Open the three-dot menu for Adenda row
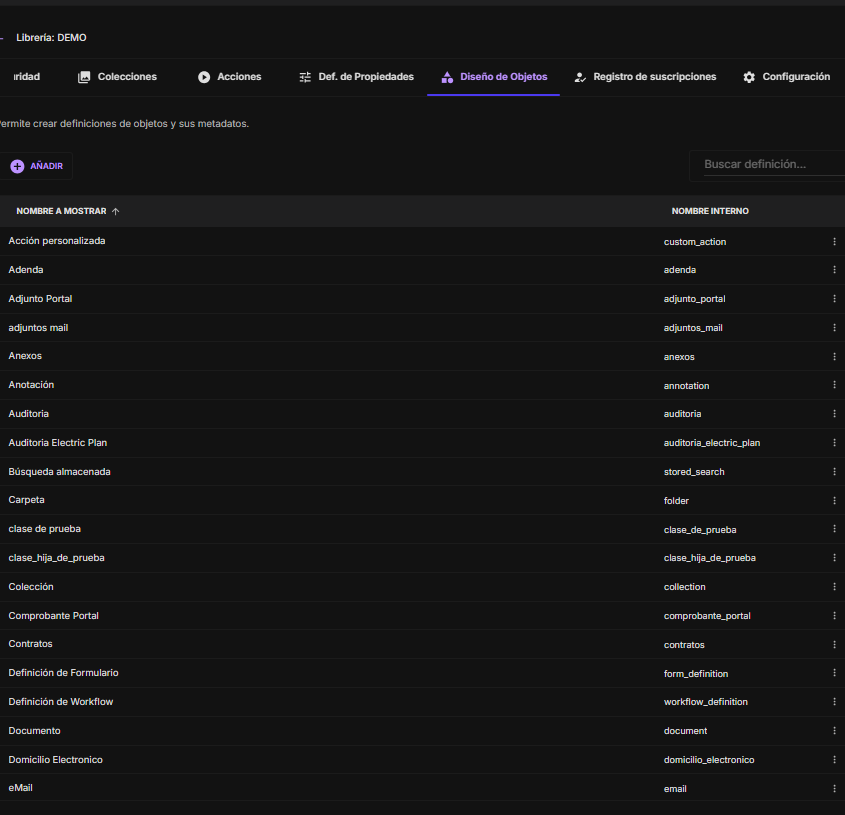Viewport: 845px width, 815px height. point(834,270)
